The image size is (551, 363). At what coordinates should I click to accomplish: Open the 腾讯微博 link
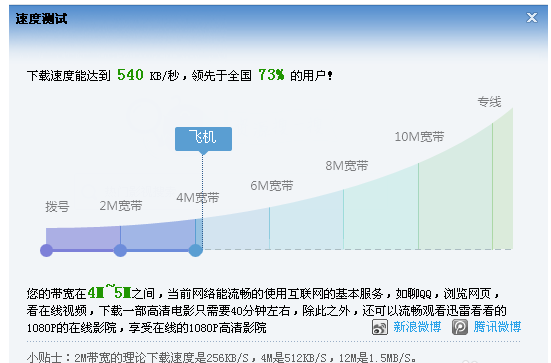click(497, 327)
